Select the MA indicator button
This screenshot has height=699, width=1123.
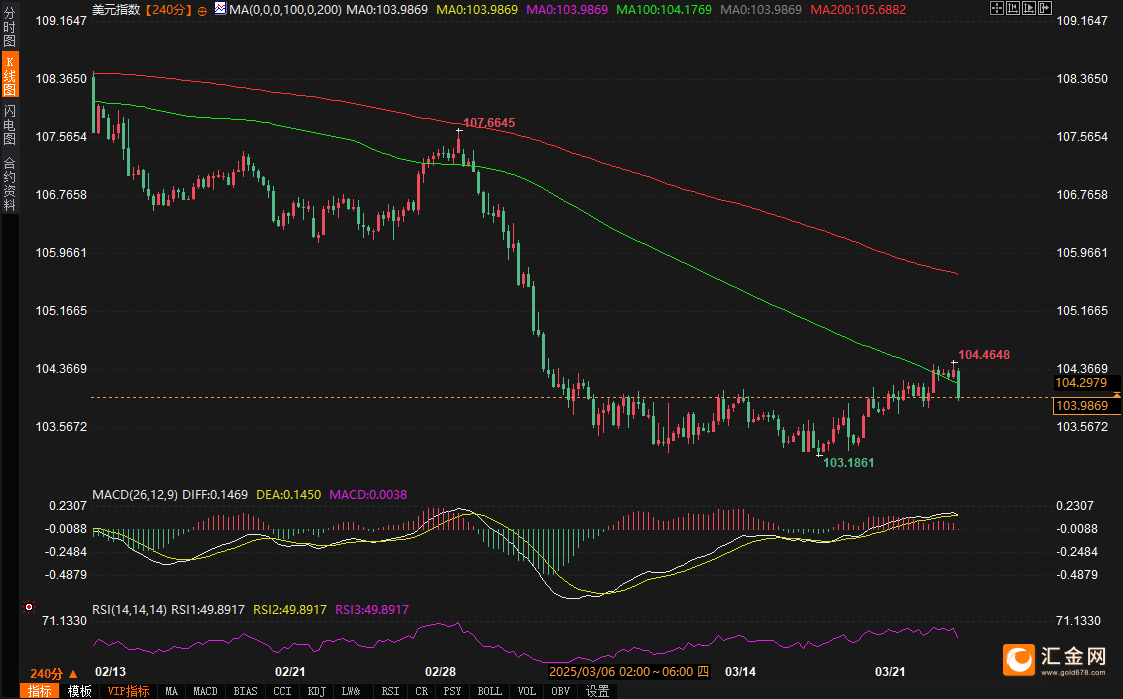(x=171, y=691)
